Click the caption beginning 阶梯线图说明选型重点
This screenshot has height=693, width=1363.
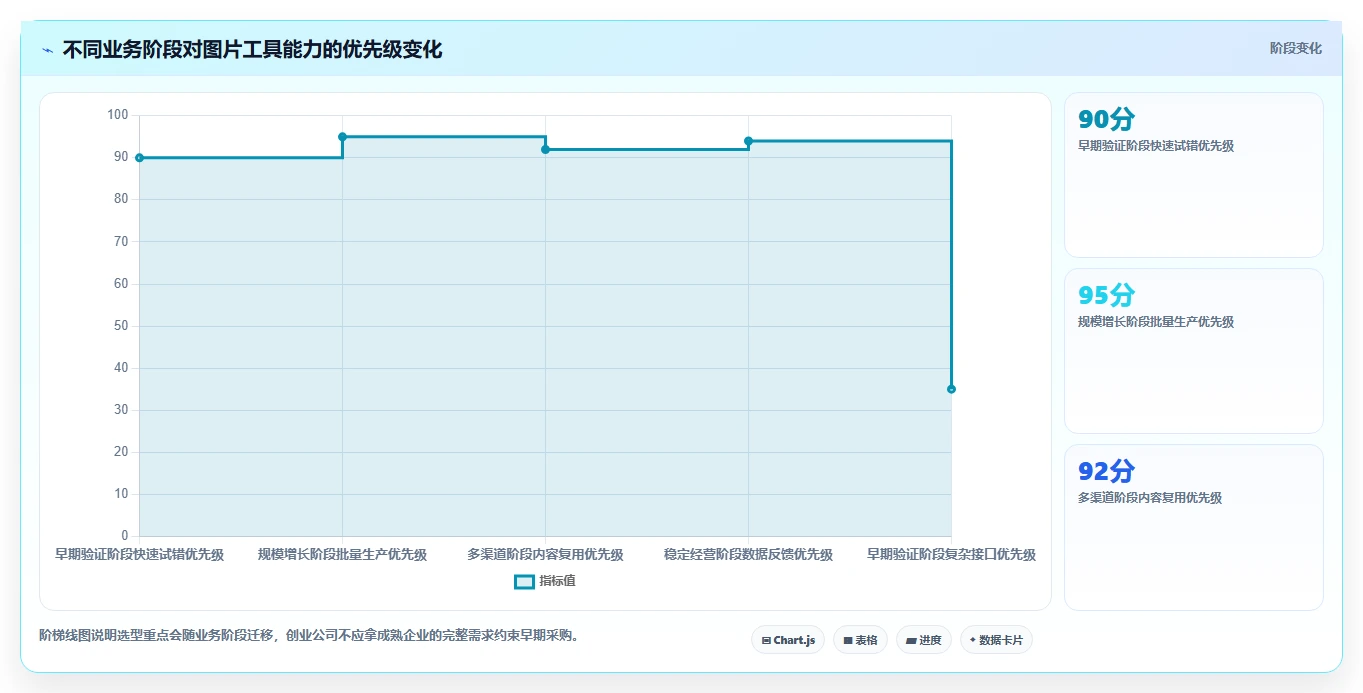pyautogui.click(x=309, y=635)
